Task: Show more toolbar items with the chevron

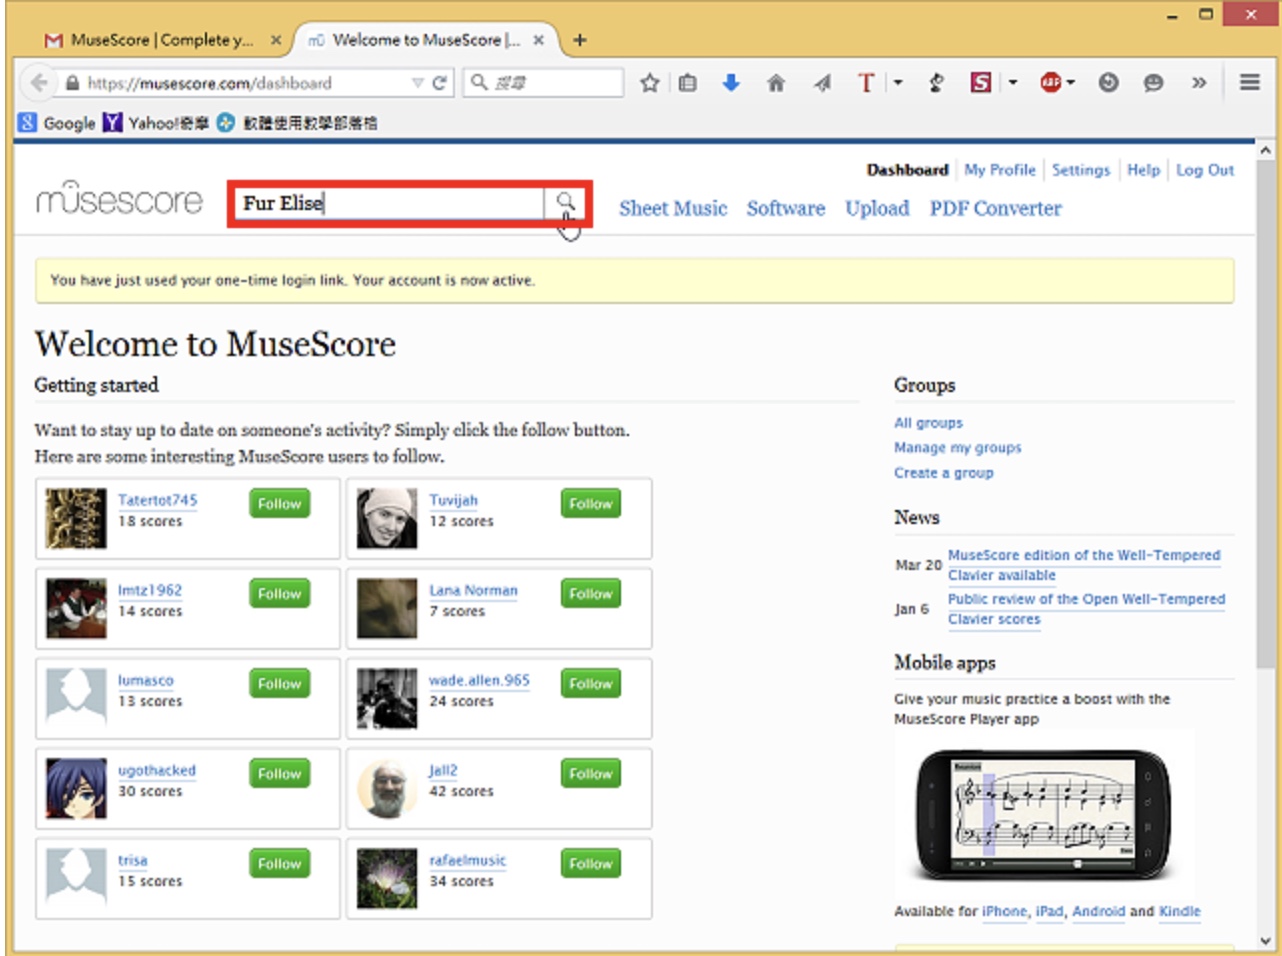Action: 1199,83
